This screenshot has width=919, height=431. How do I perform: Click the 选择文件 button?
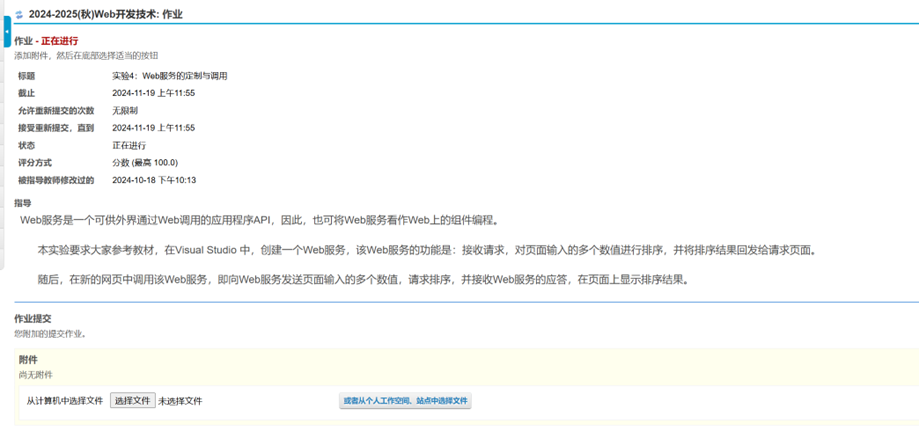[132, 401]
